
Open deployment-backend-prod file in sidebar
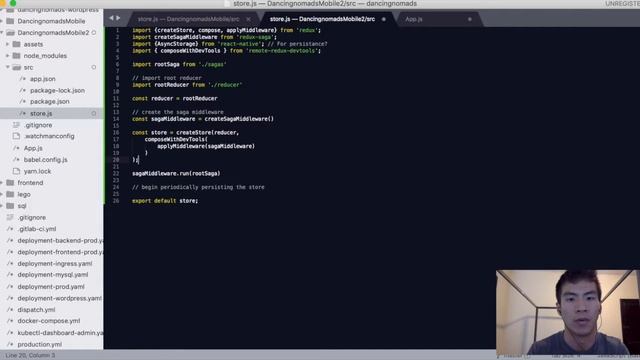tap(60, 240)
